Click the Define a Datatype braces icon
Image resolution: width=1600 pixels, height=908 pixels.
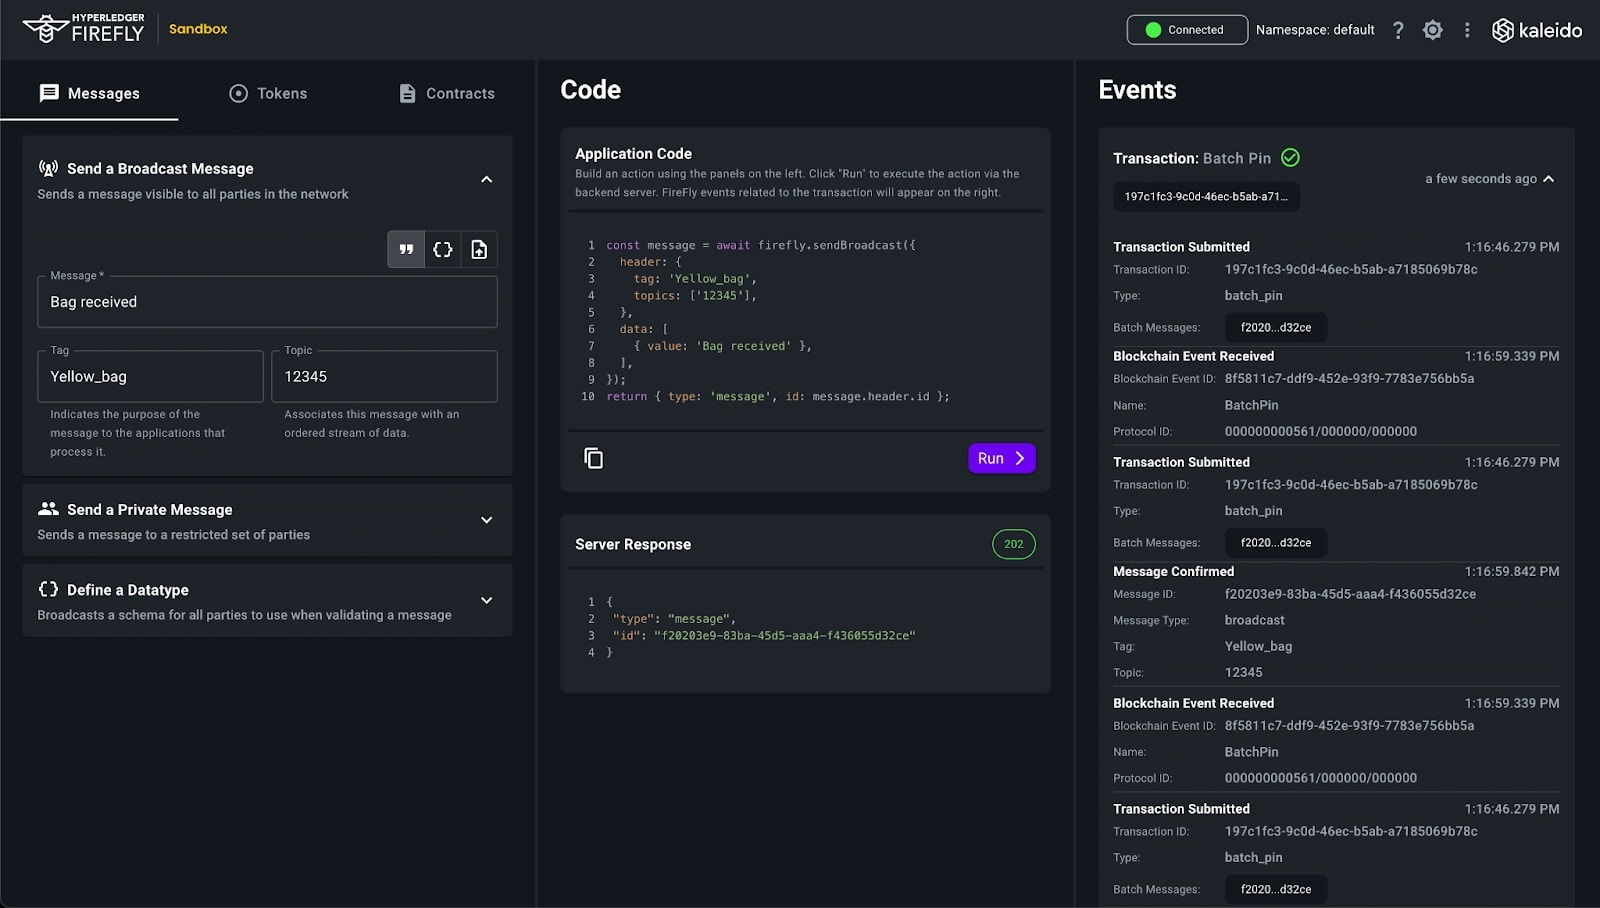tap(48, 589)
